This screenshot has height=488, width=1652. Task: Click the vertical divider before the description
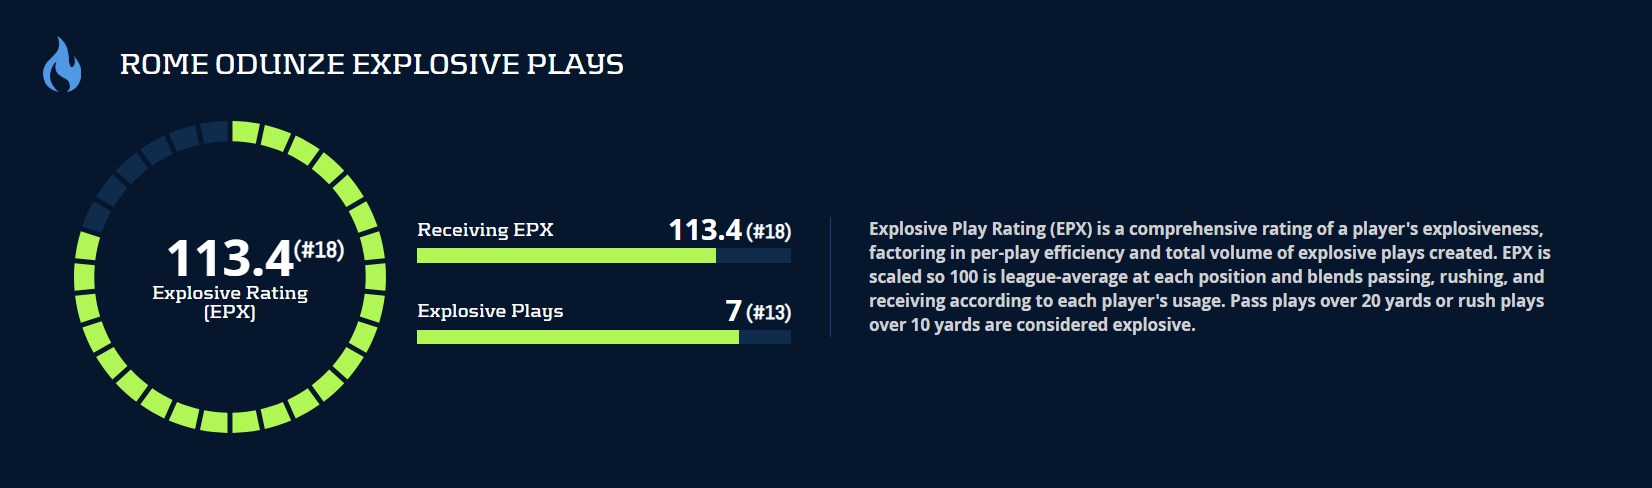click(x=830, y=277)
